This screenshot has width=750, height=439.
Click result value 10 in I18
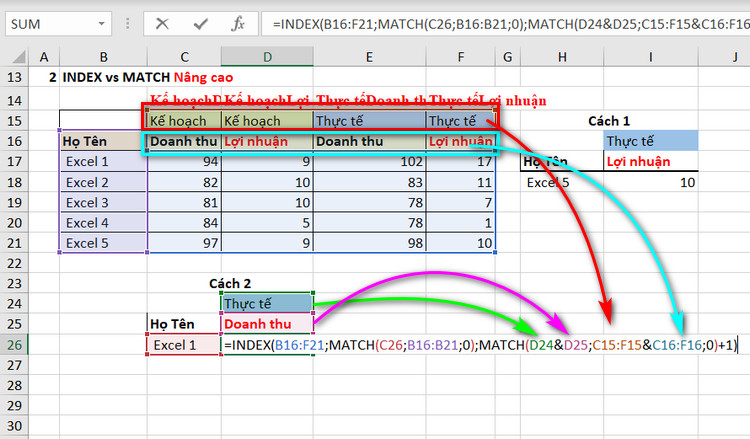[651, 182]
